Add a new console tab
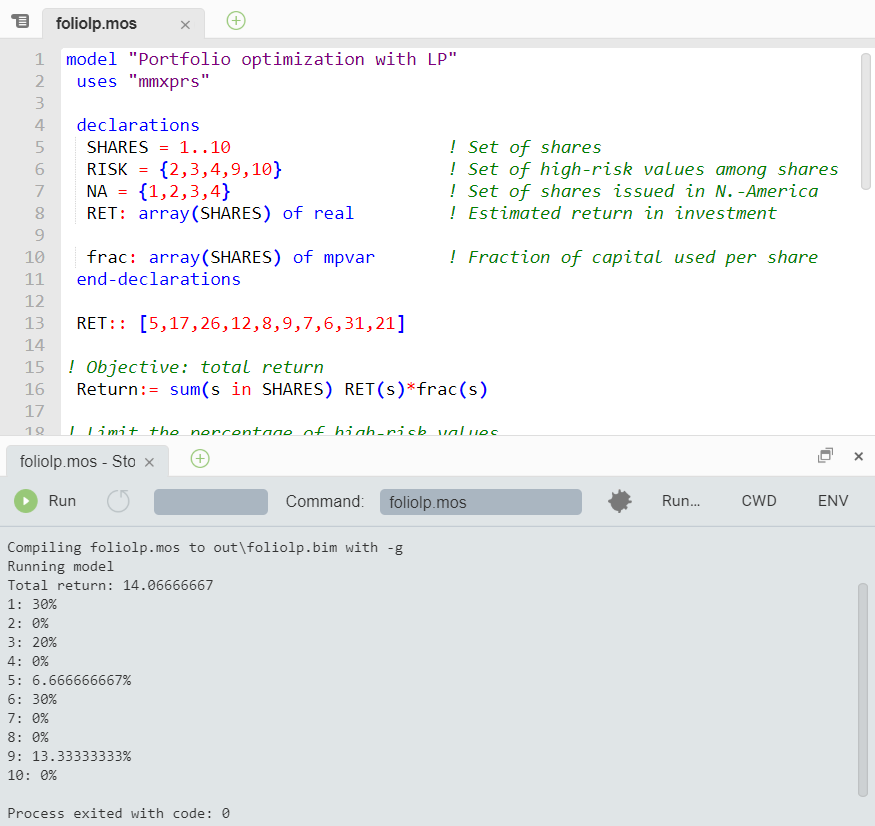Image resolution: width=875 pixels, height=826 pixels. point(200,459)
